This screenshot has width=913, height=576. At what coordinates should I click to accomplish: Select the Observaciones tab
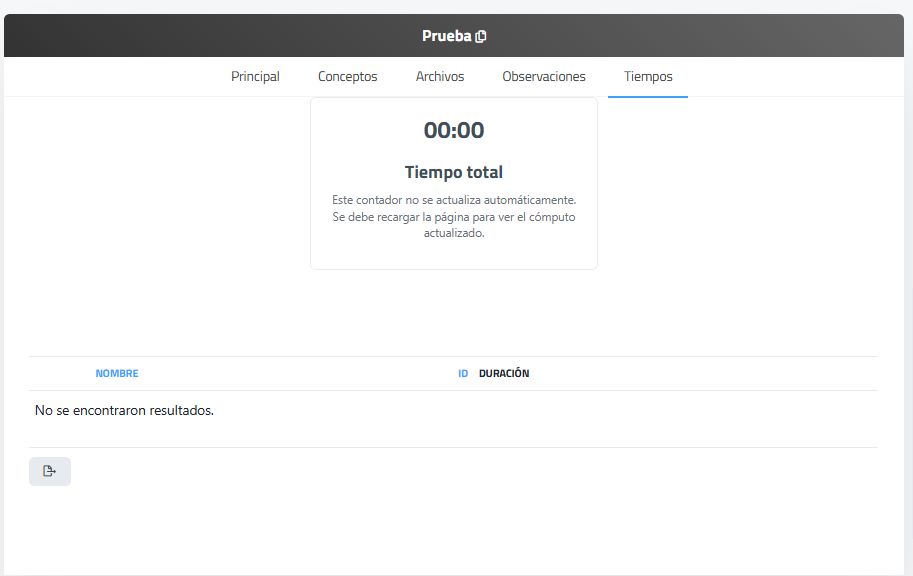click(544, 76)
